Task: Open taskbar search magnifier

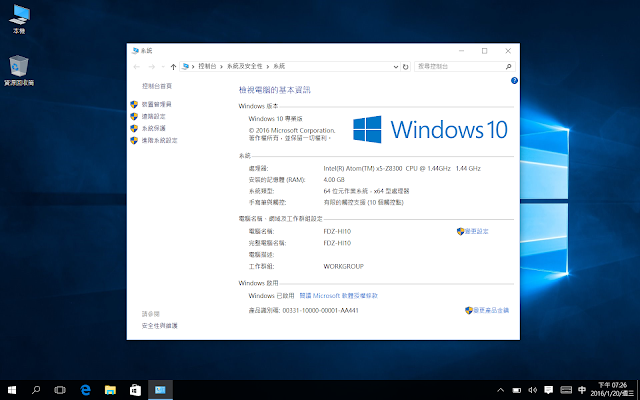Action: [36, 390]
